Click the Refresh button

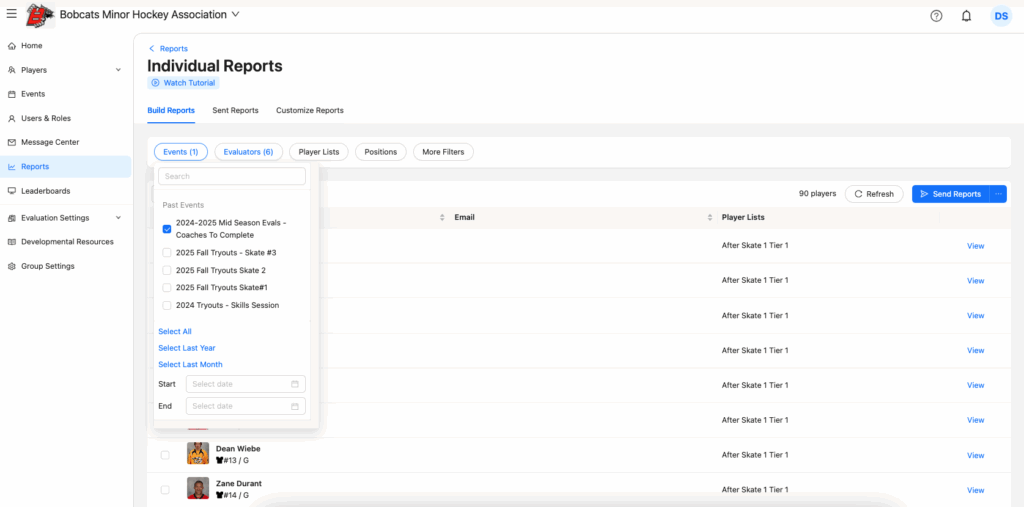[x=874, y=194]
